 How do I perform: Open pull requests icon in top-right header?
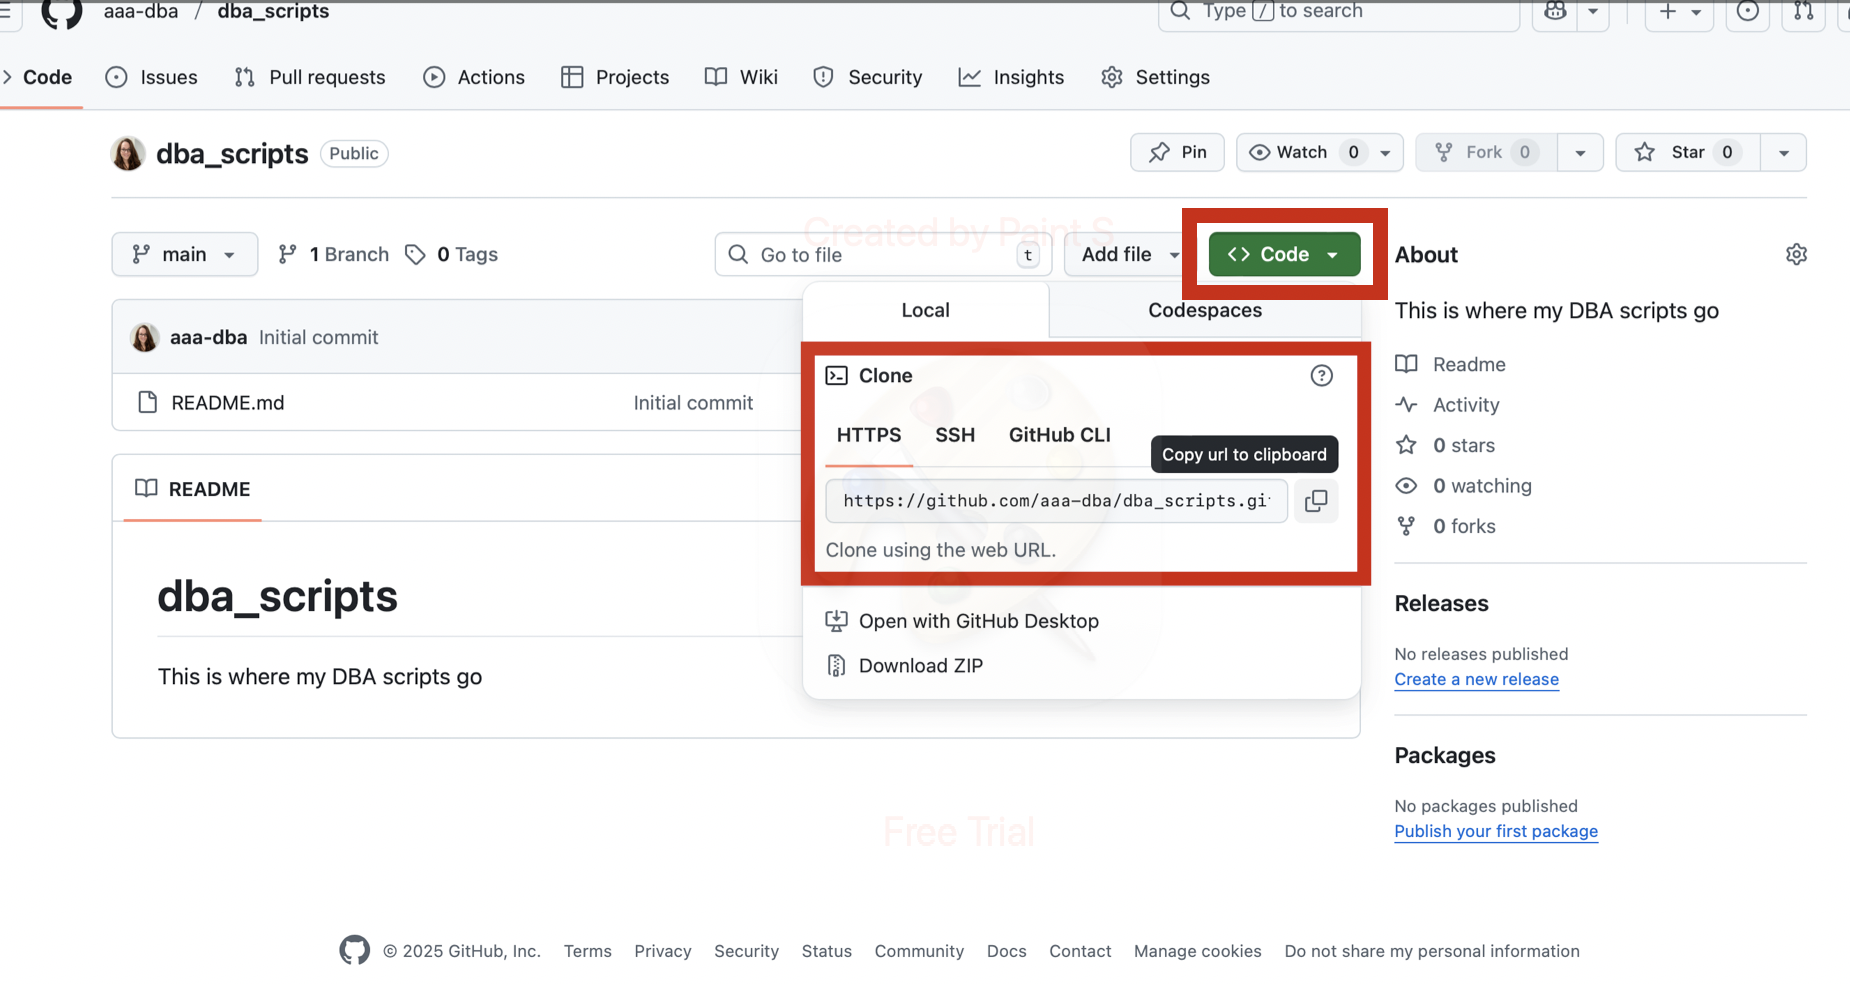coord(1803,12)
